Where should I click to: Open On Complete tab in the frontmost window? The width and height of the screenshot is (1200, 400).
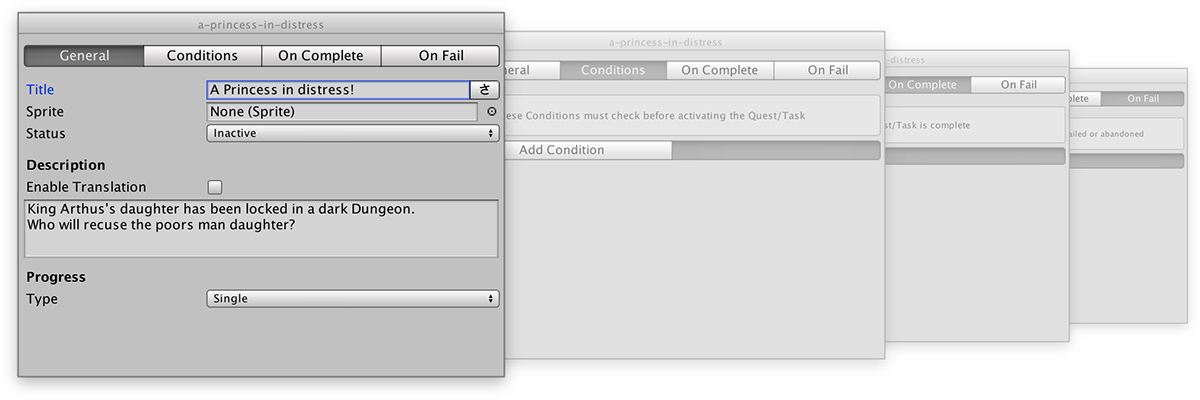(x=321, y=56)
